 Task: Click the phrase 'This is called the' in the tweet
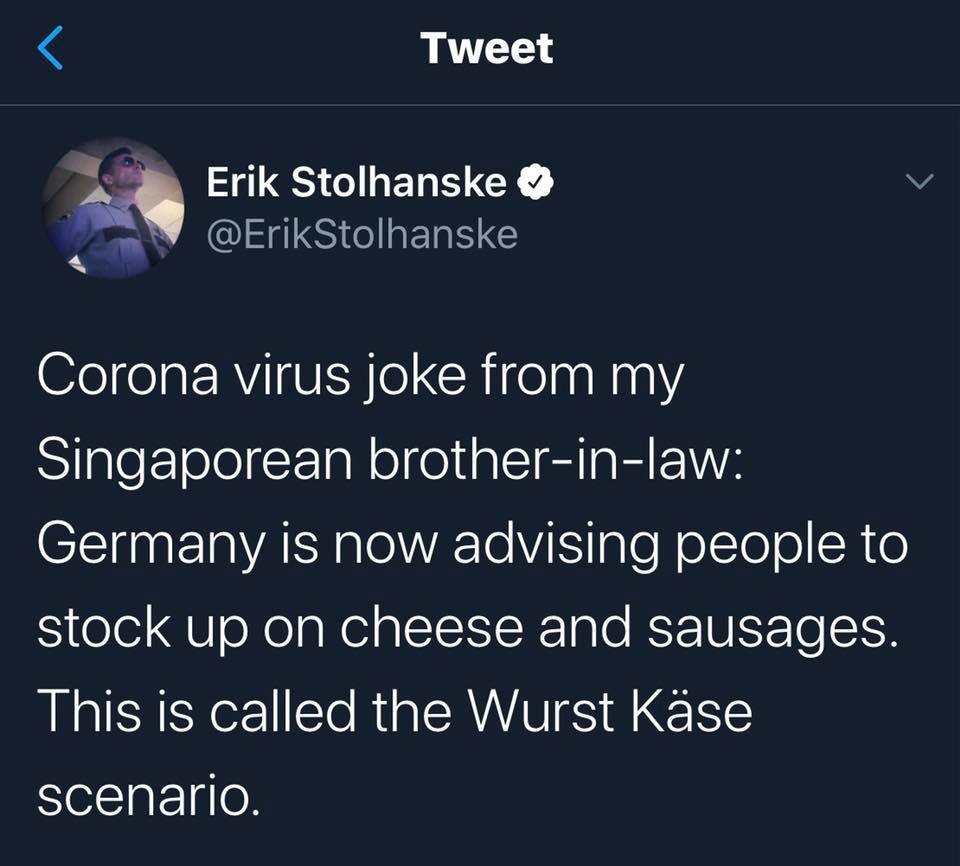click(245, 710)
